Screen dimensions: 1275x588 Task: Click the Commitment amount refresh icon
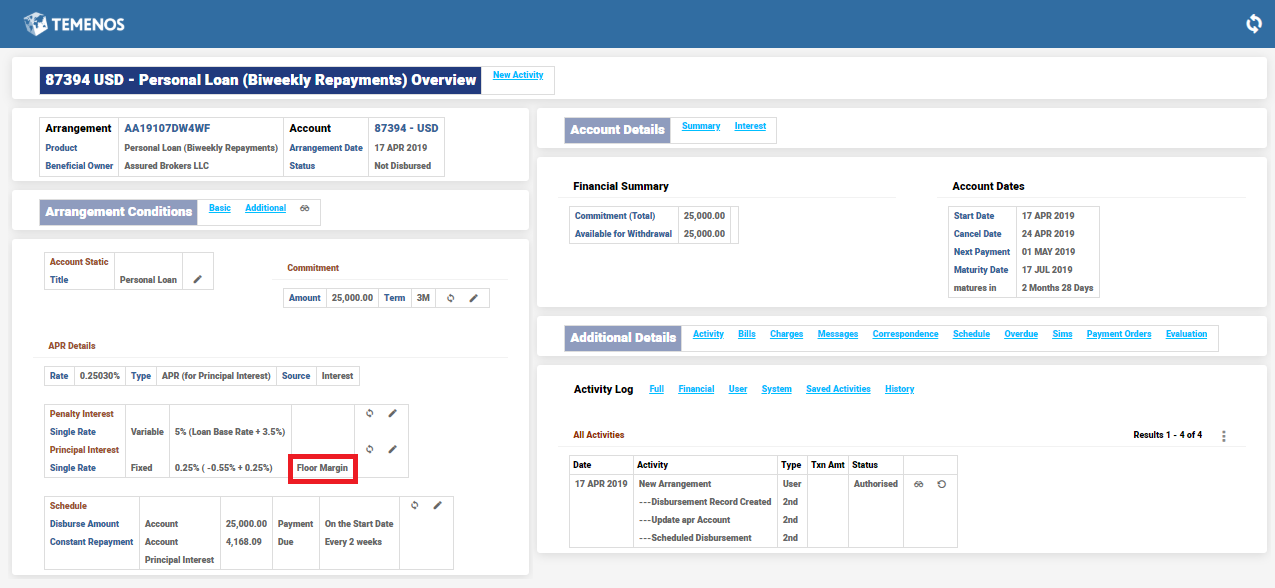point(451,298)
